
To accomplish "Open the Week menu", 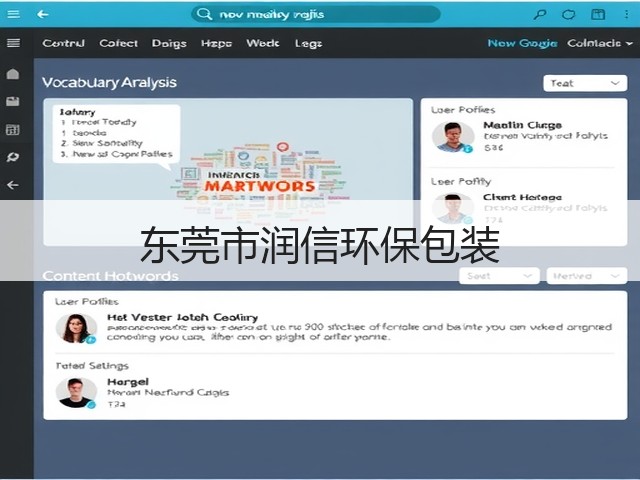I will (262, 43).
